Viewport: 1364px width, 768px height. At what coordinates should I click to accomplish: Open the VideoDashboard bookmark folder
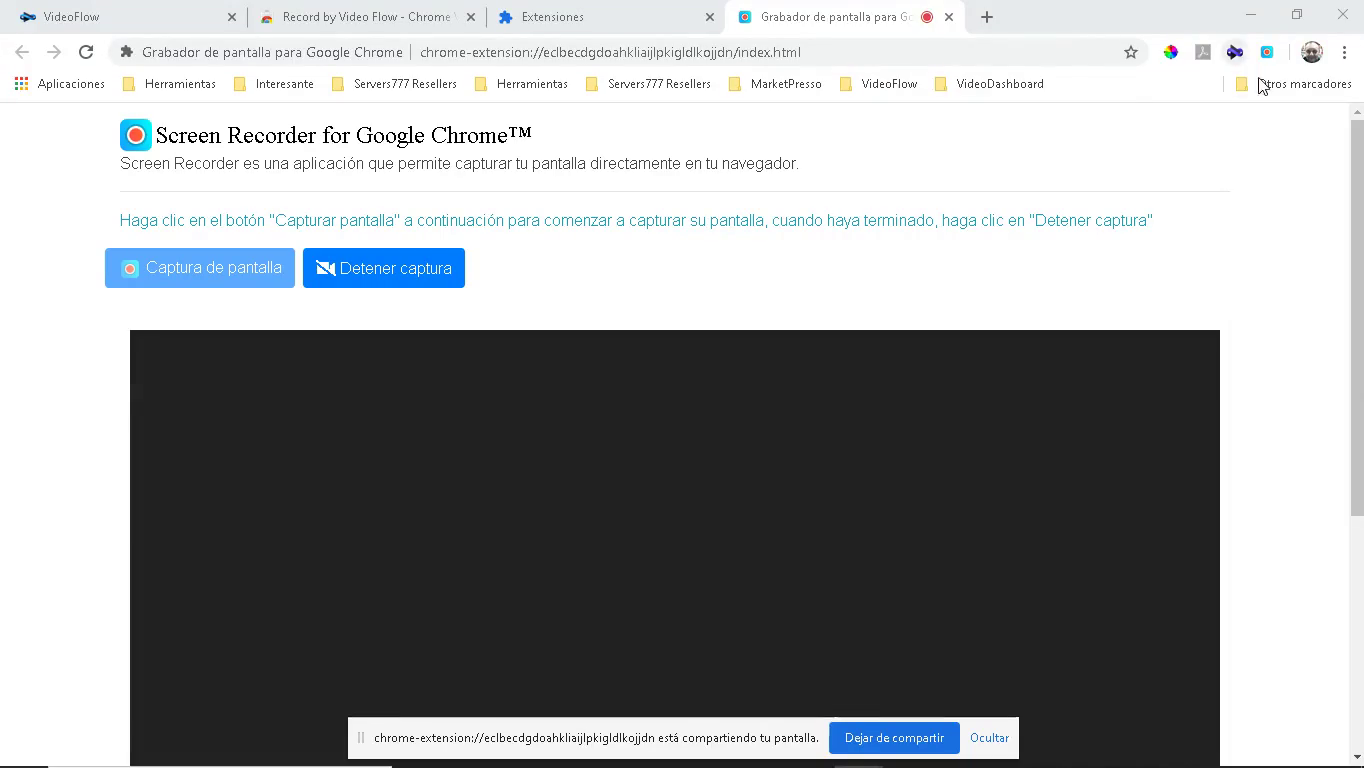click(x=989, y=84)
